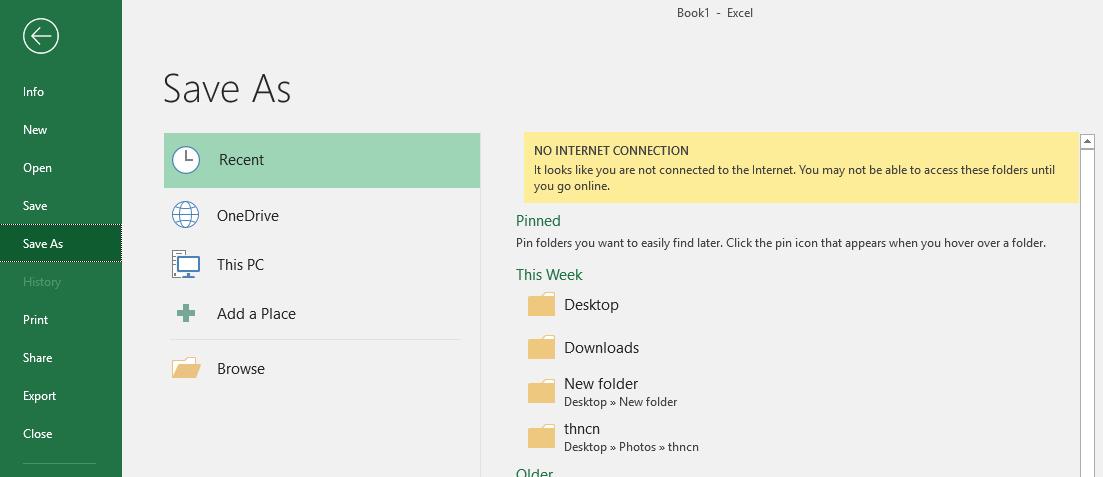The width and height of the screenshot is (1103, 477).
Task: Pick the Downloads folder name
Action: click(601, 348)
